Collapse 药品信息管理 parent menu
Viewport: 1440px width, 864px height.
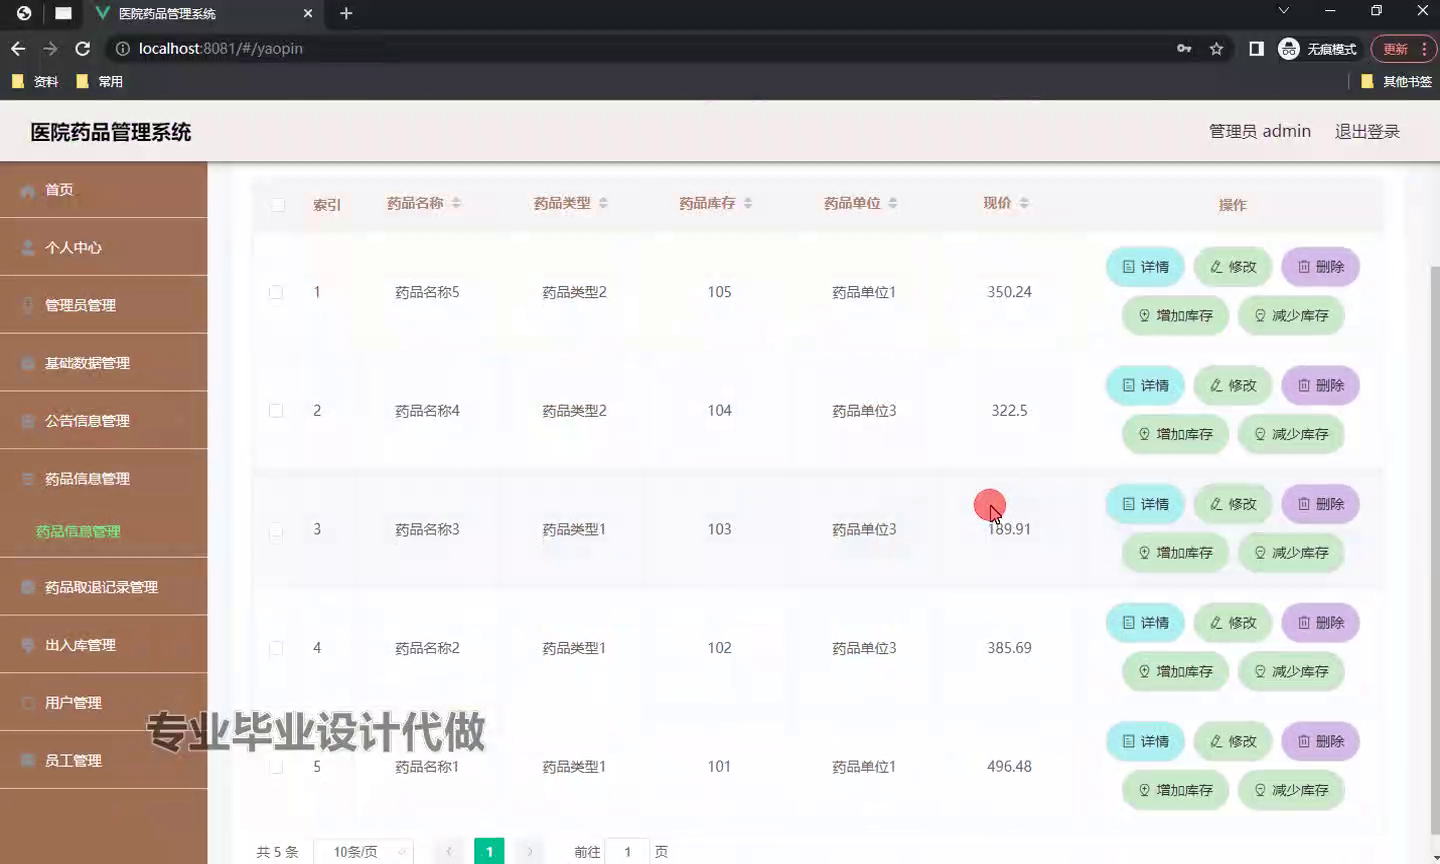click(103, 479)
